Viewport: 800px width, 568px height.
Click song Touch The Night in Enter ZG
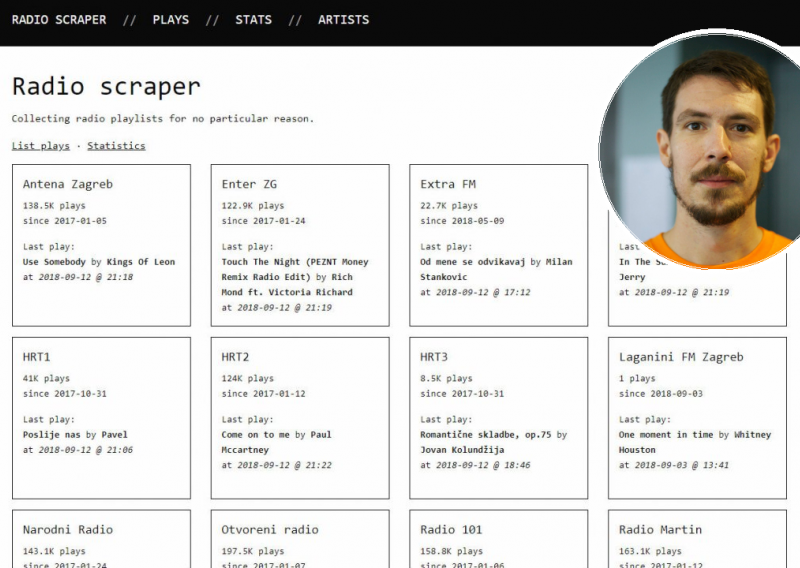click(x=295, y=269)
